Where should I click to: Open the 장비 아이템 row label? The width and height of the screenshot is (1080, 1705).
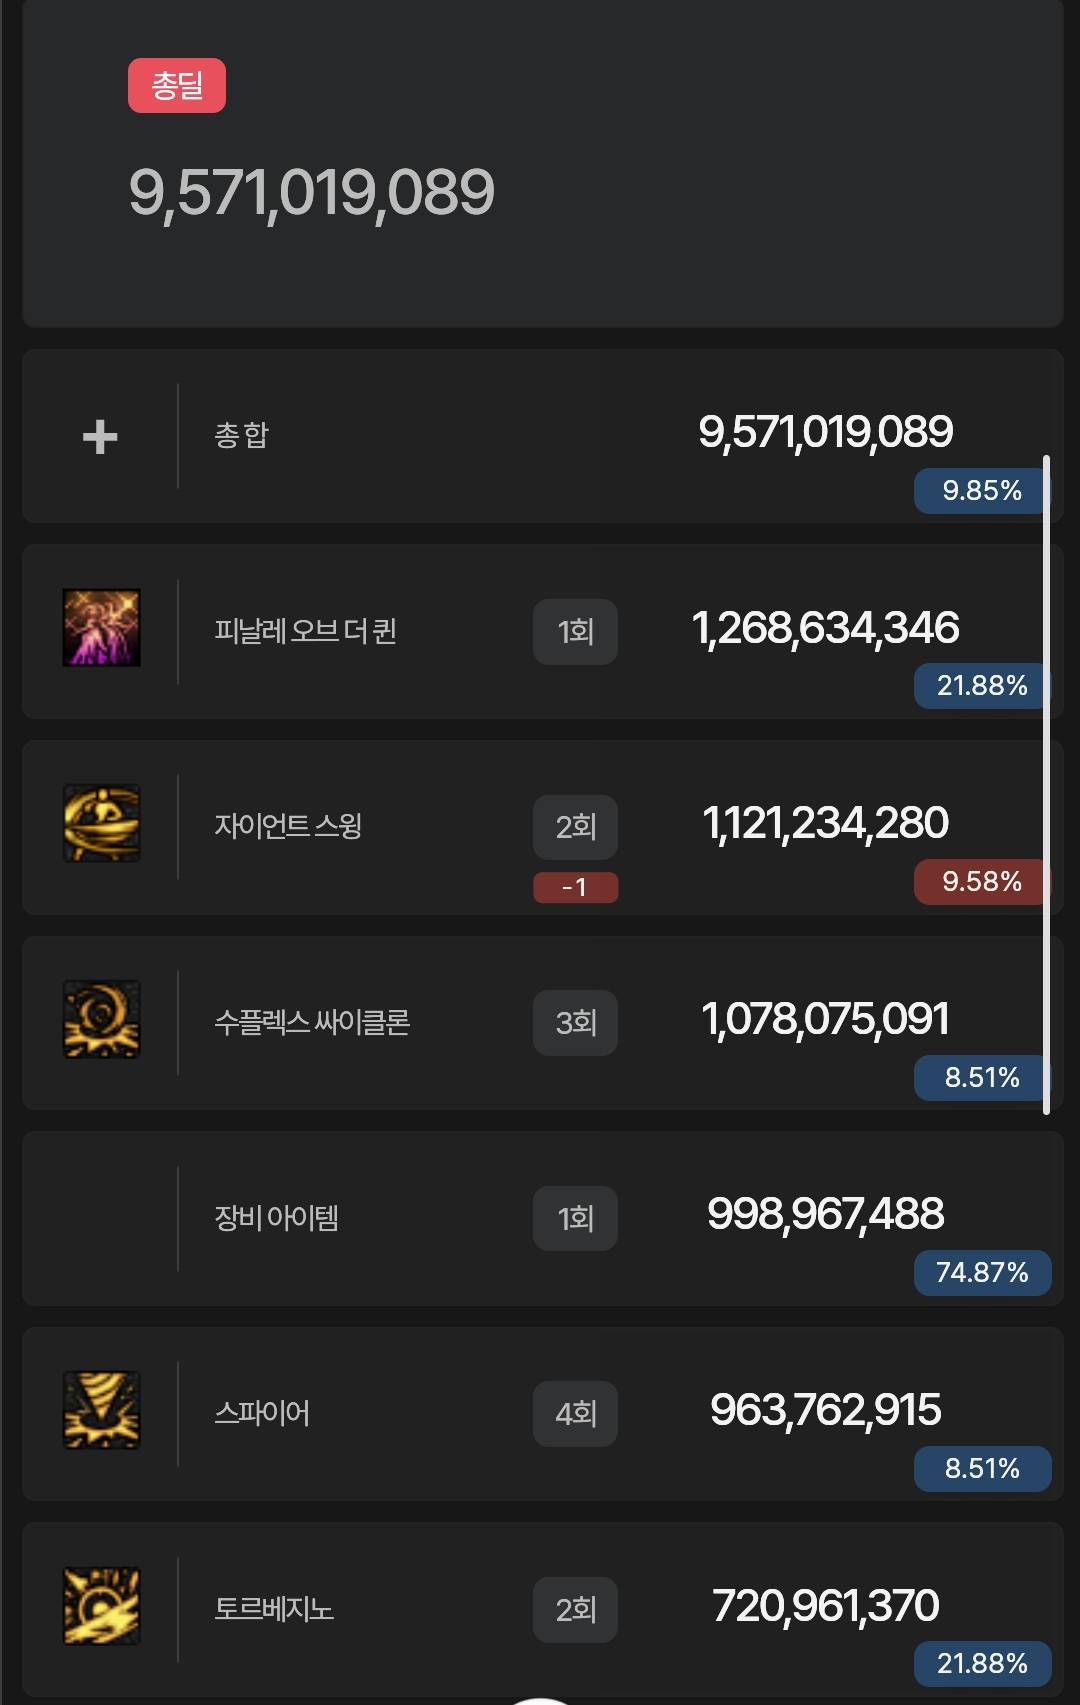[276, 1218]
